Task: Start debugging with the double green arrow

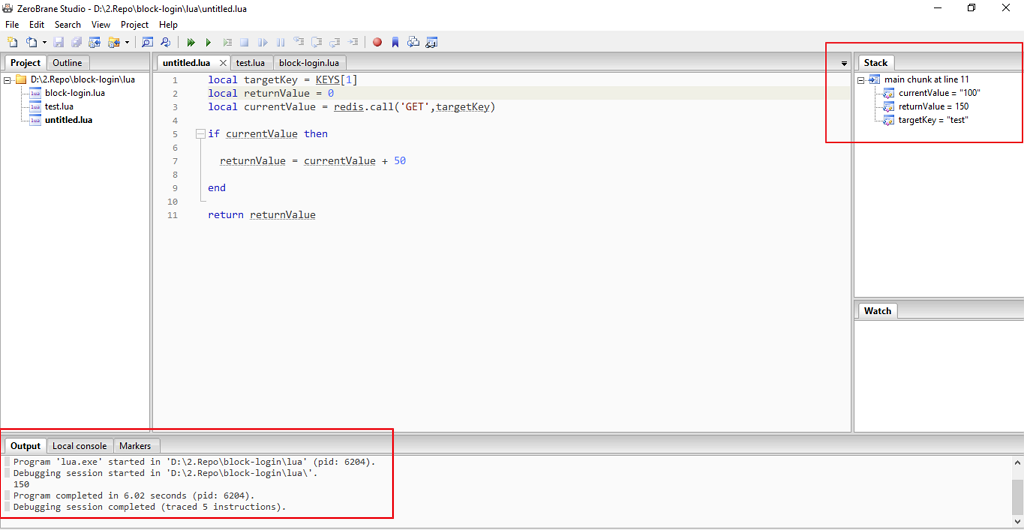Action: coord(190,42)
